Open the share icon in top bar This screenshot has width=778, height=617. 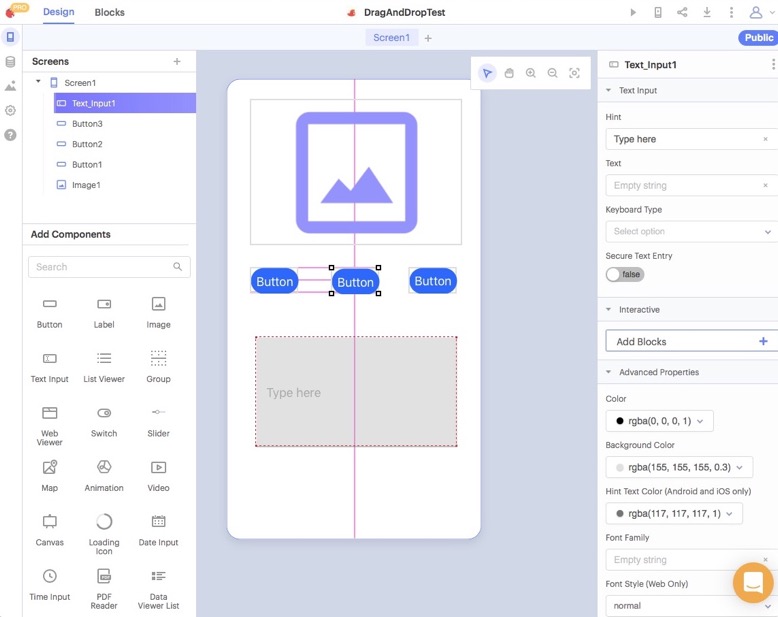(x=682, y=13)
